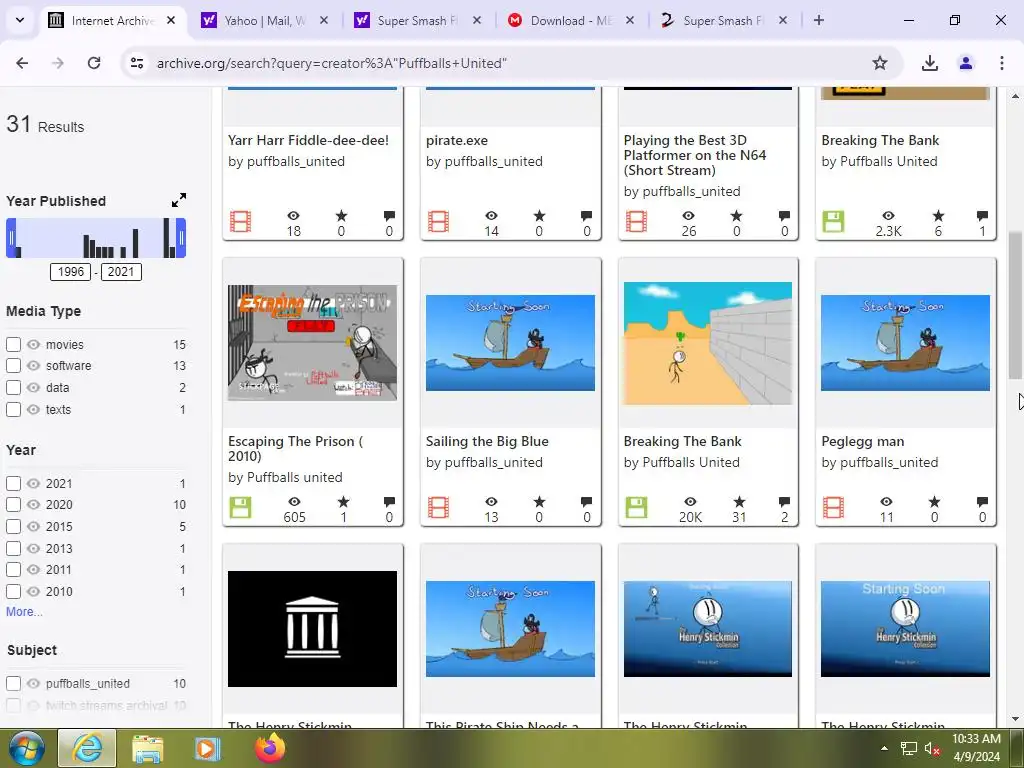
Task: Click the page vertical scrollbar thumb
Action: 1015,305
